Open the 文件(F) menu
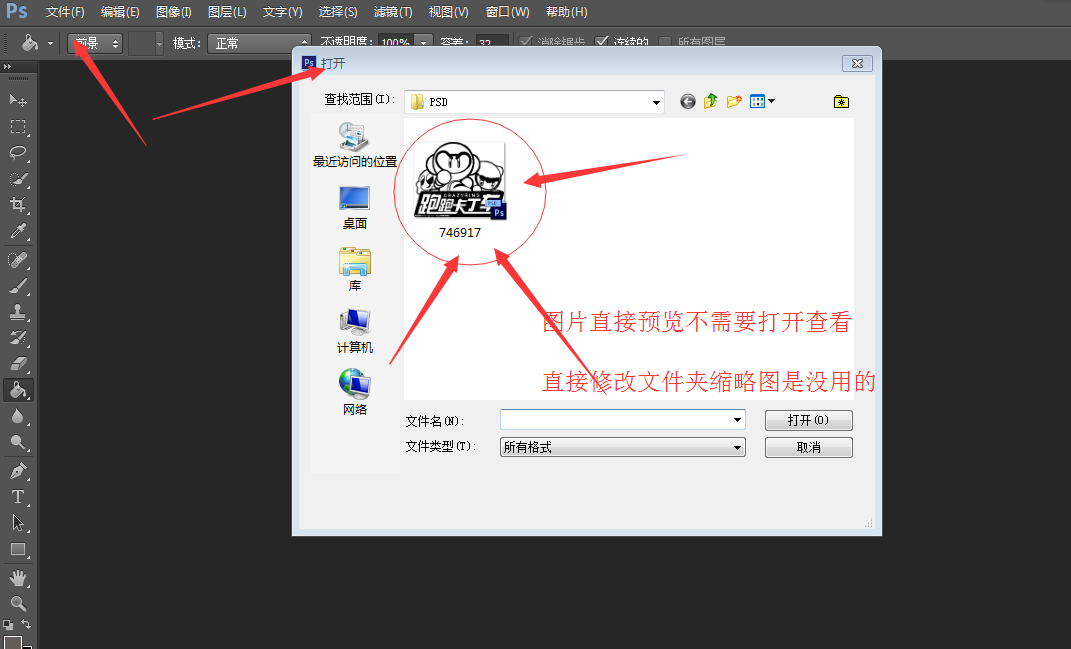Screen dimensions: 1071x649 click(x=65, y=12)
